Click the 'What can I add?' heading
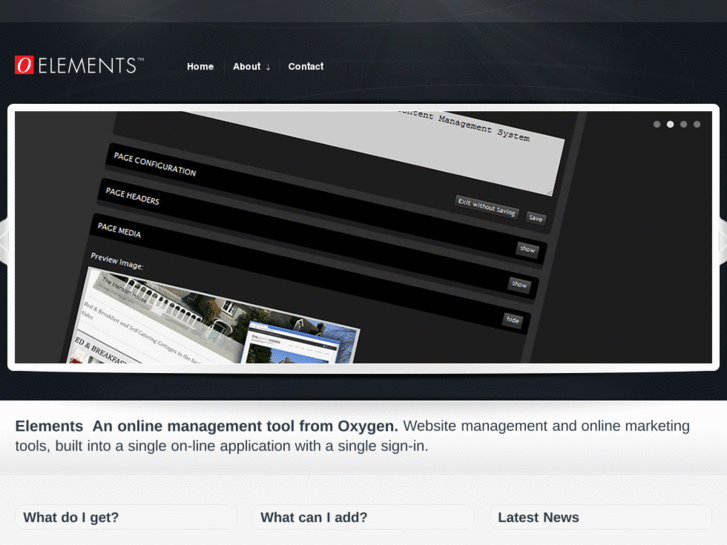This screenshot has height=545, width=727. click(x=314, y=517)
